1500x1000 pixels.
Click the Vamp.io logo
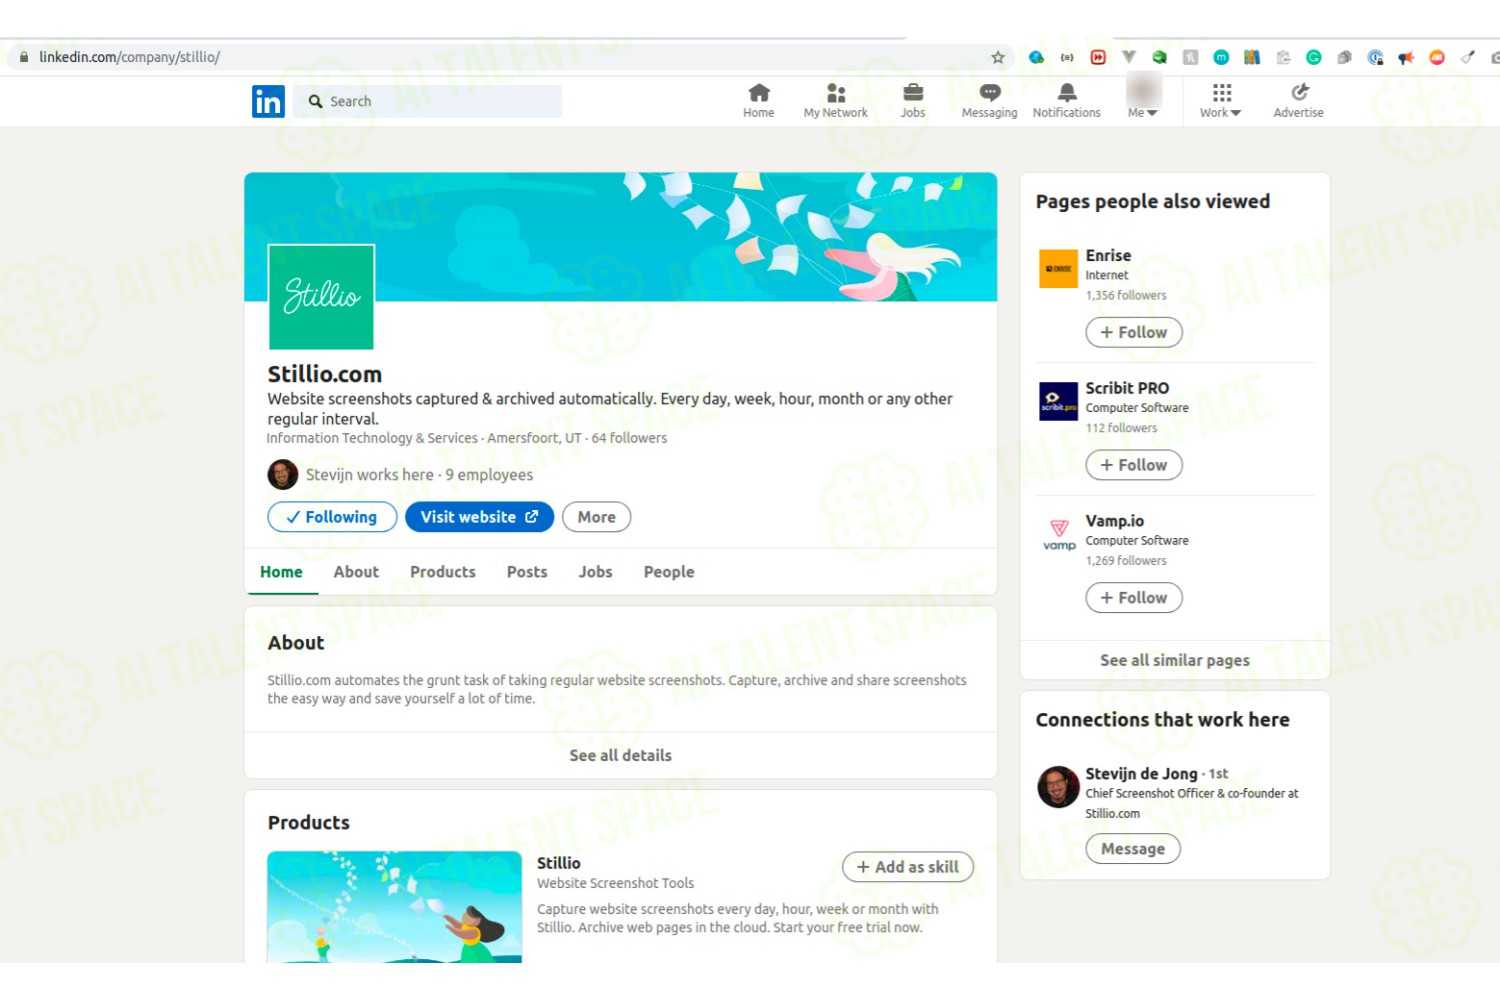coord(1058,534)
